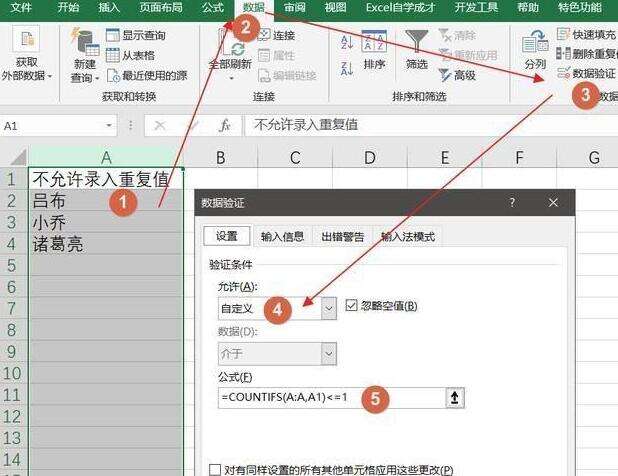Switch to 出错警告 tab in dialog
Image resolution: width=618 pixels, height=476 pixels.
[343, 236]
